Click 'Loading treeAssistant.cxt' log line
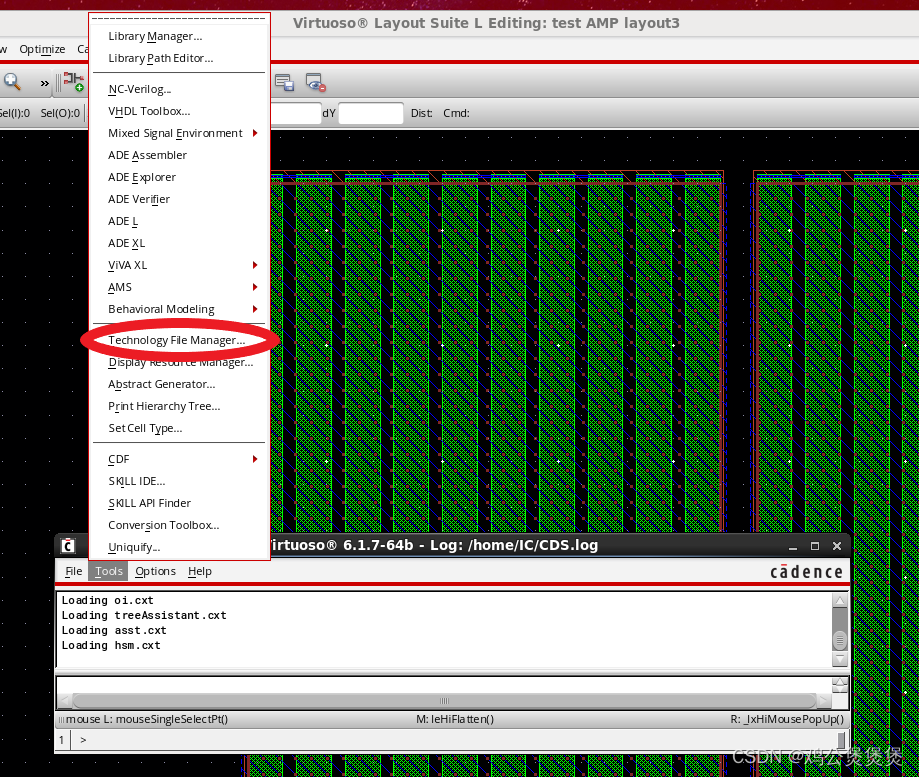The height and width of the screenshot is (777, 919). tap(144, 615)
